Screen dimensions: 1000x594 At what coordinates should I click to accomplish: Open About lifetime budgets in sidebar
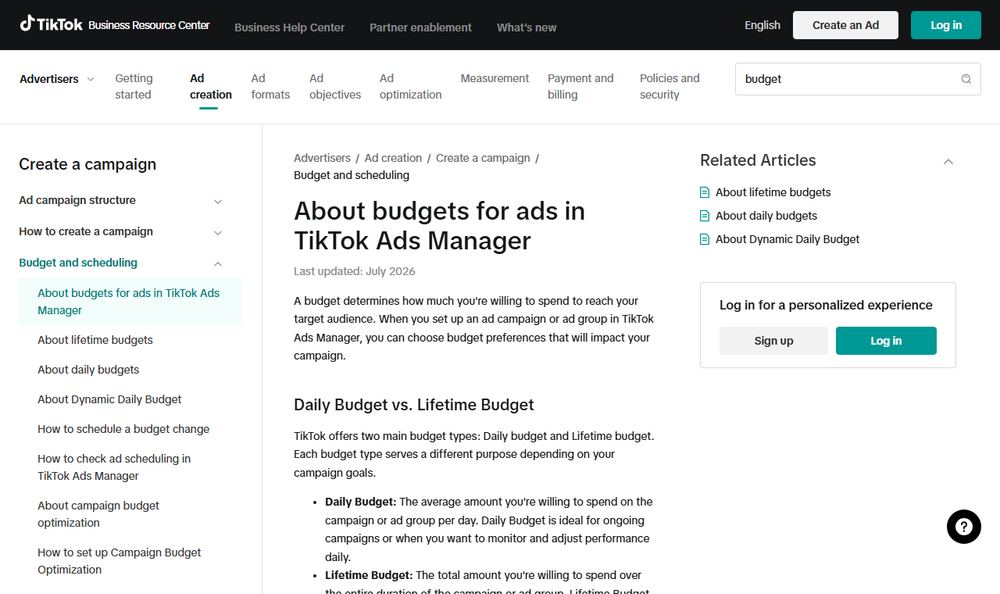tap(95, 340)
